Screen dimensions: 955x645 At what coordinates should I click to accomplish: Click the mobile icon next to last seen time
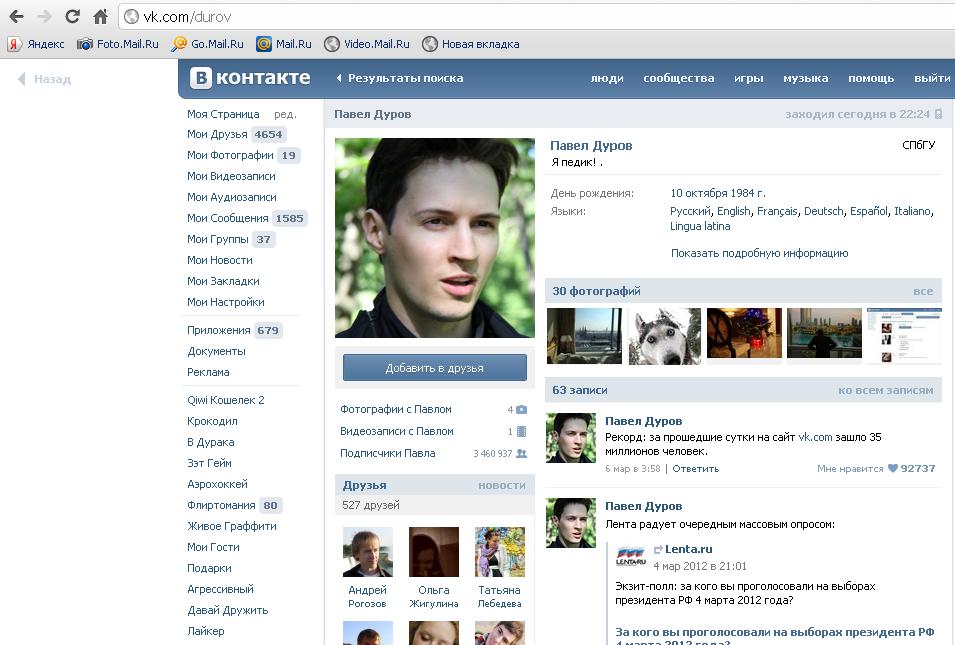939,114
